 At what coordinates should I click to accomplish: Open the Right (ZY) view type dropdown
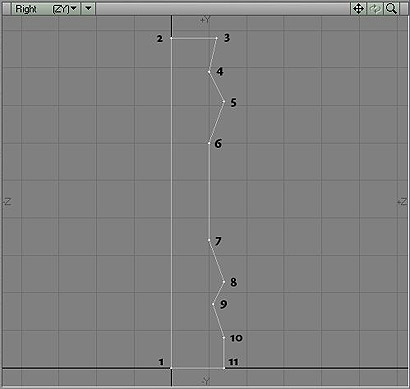pyautogui.click(x=46, y=9)
